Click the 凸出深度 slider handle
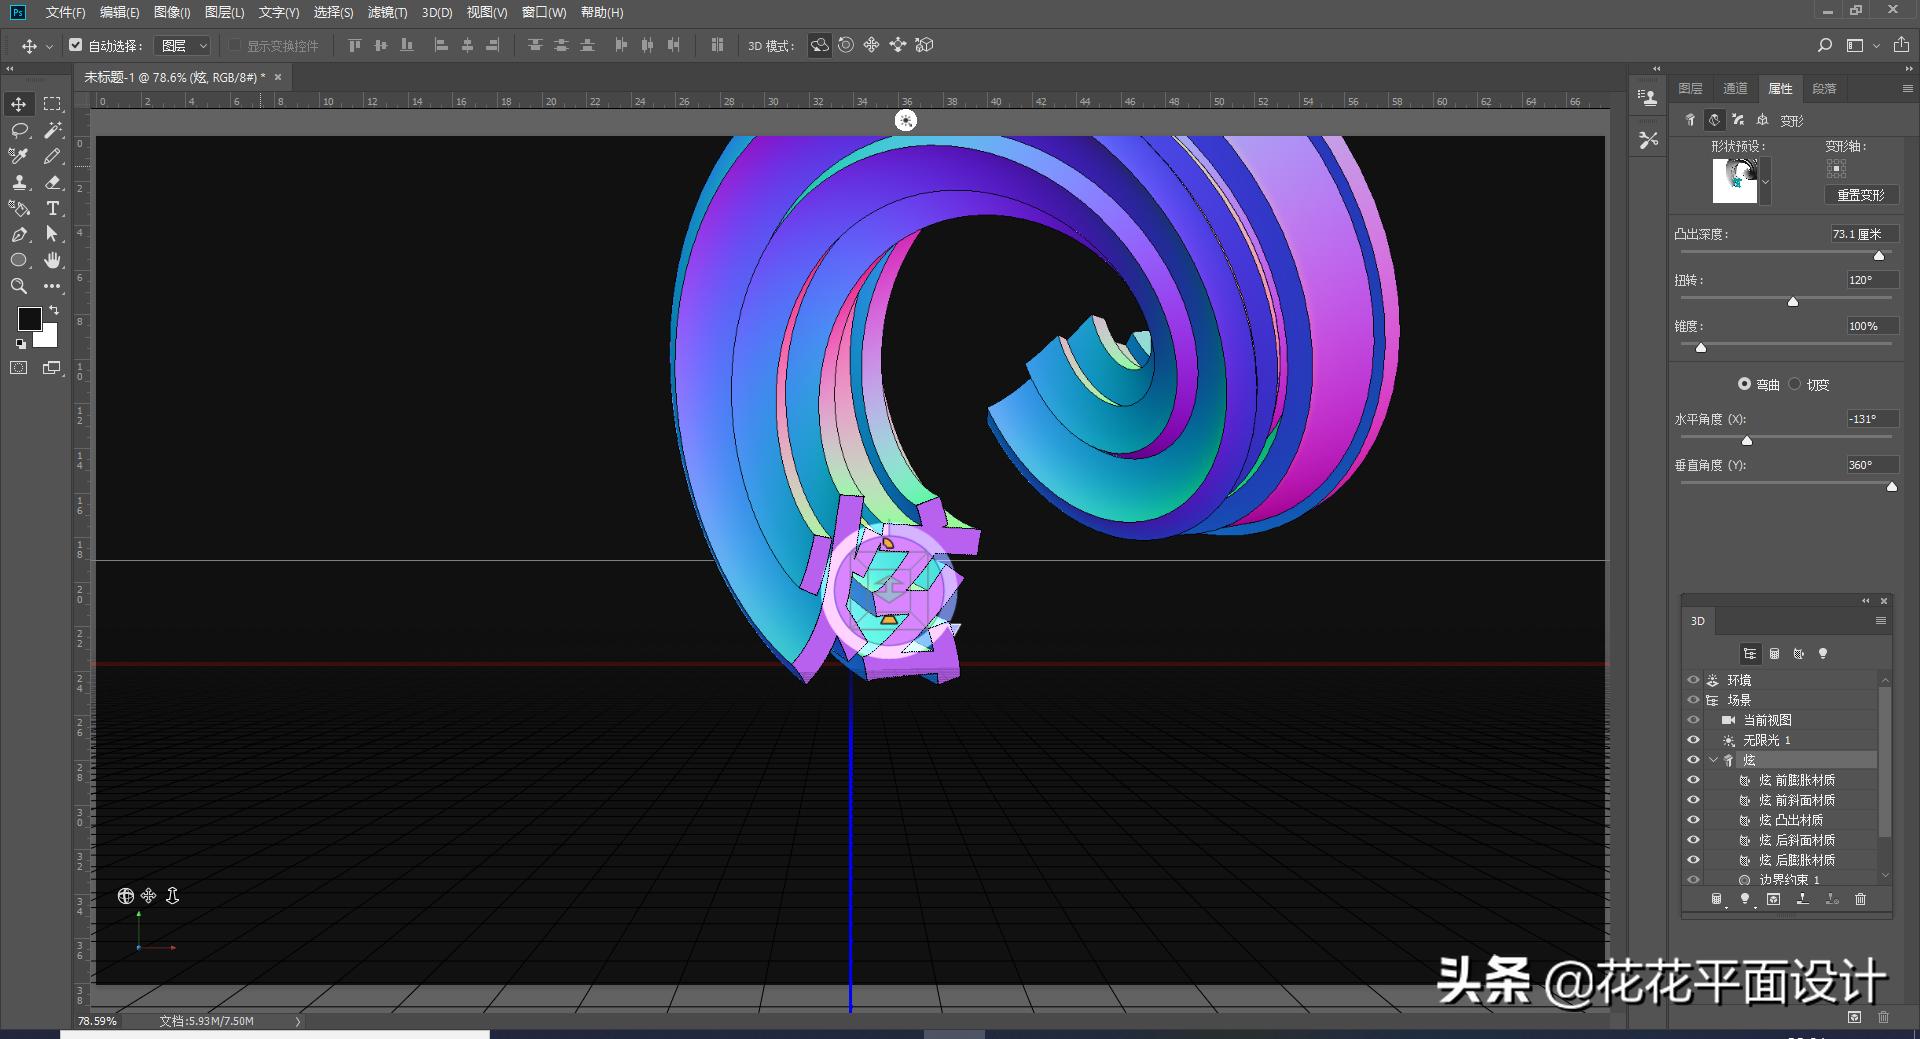 1879,256
